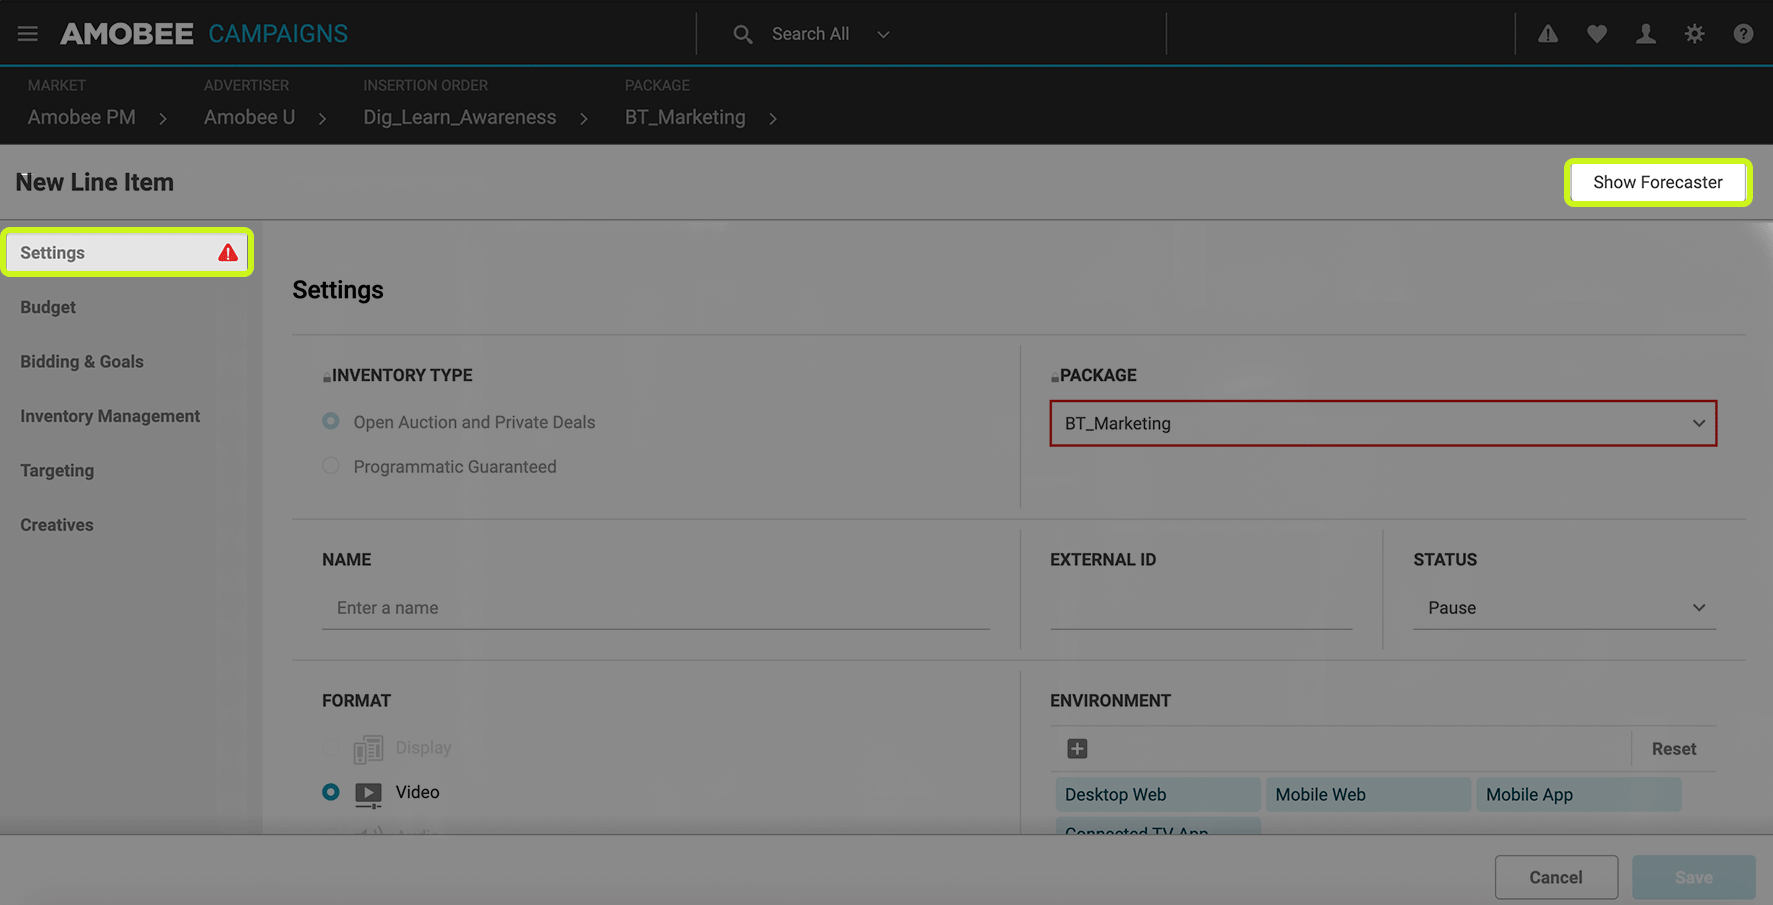The height and width of the screenshot is (905, 1773).
Task: Go to Inventory Management section
Action: click(x=110, y=416)
